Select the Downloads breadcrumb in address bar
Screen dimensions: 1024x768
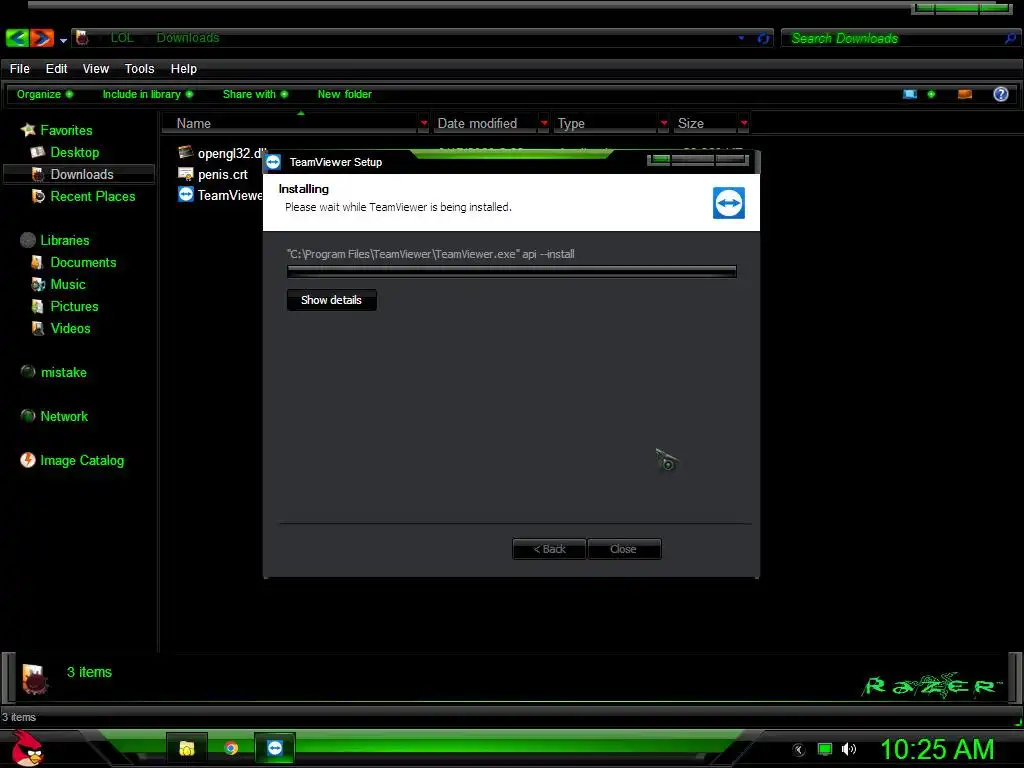(x=187, y=38)
